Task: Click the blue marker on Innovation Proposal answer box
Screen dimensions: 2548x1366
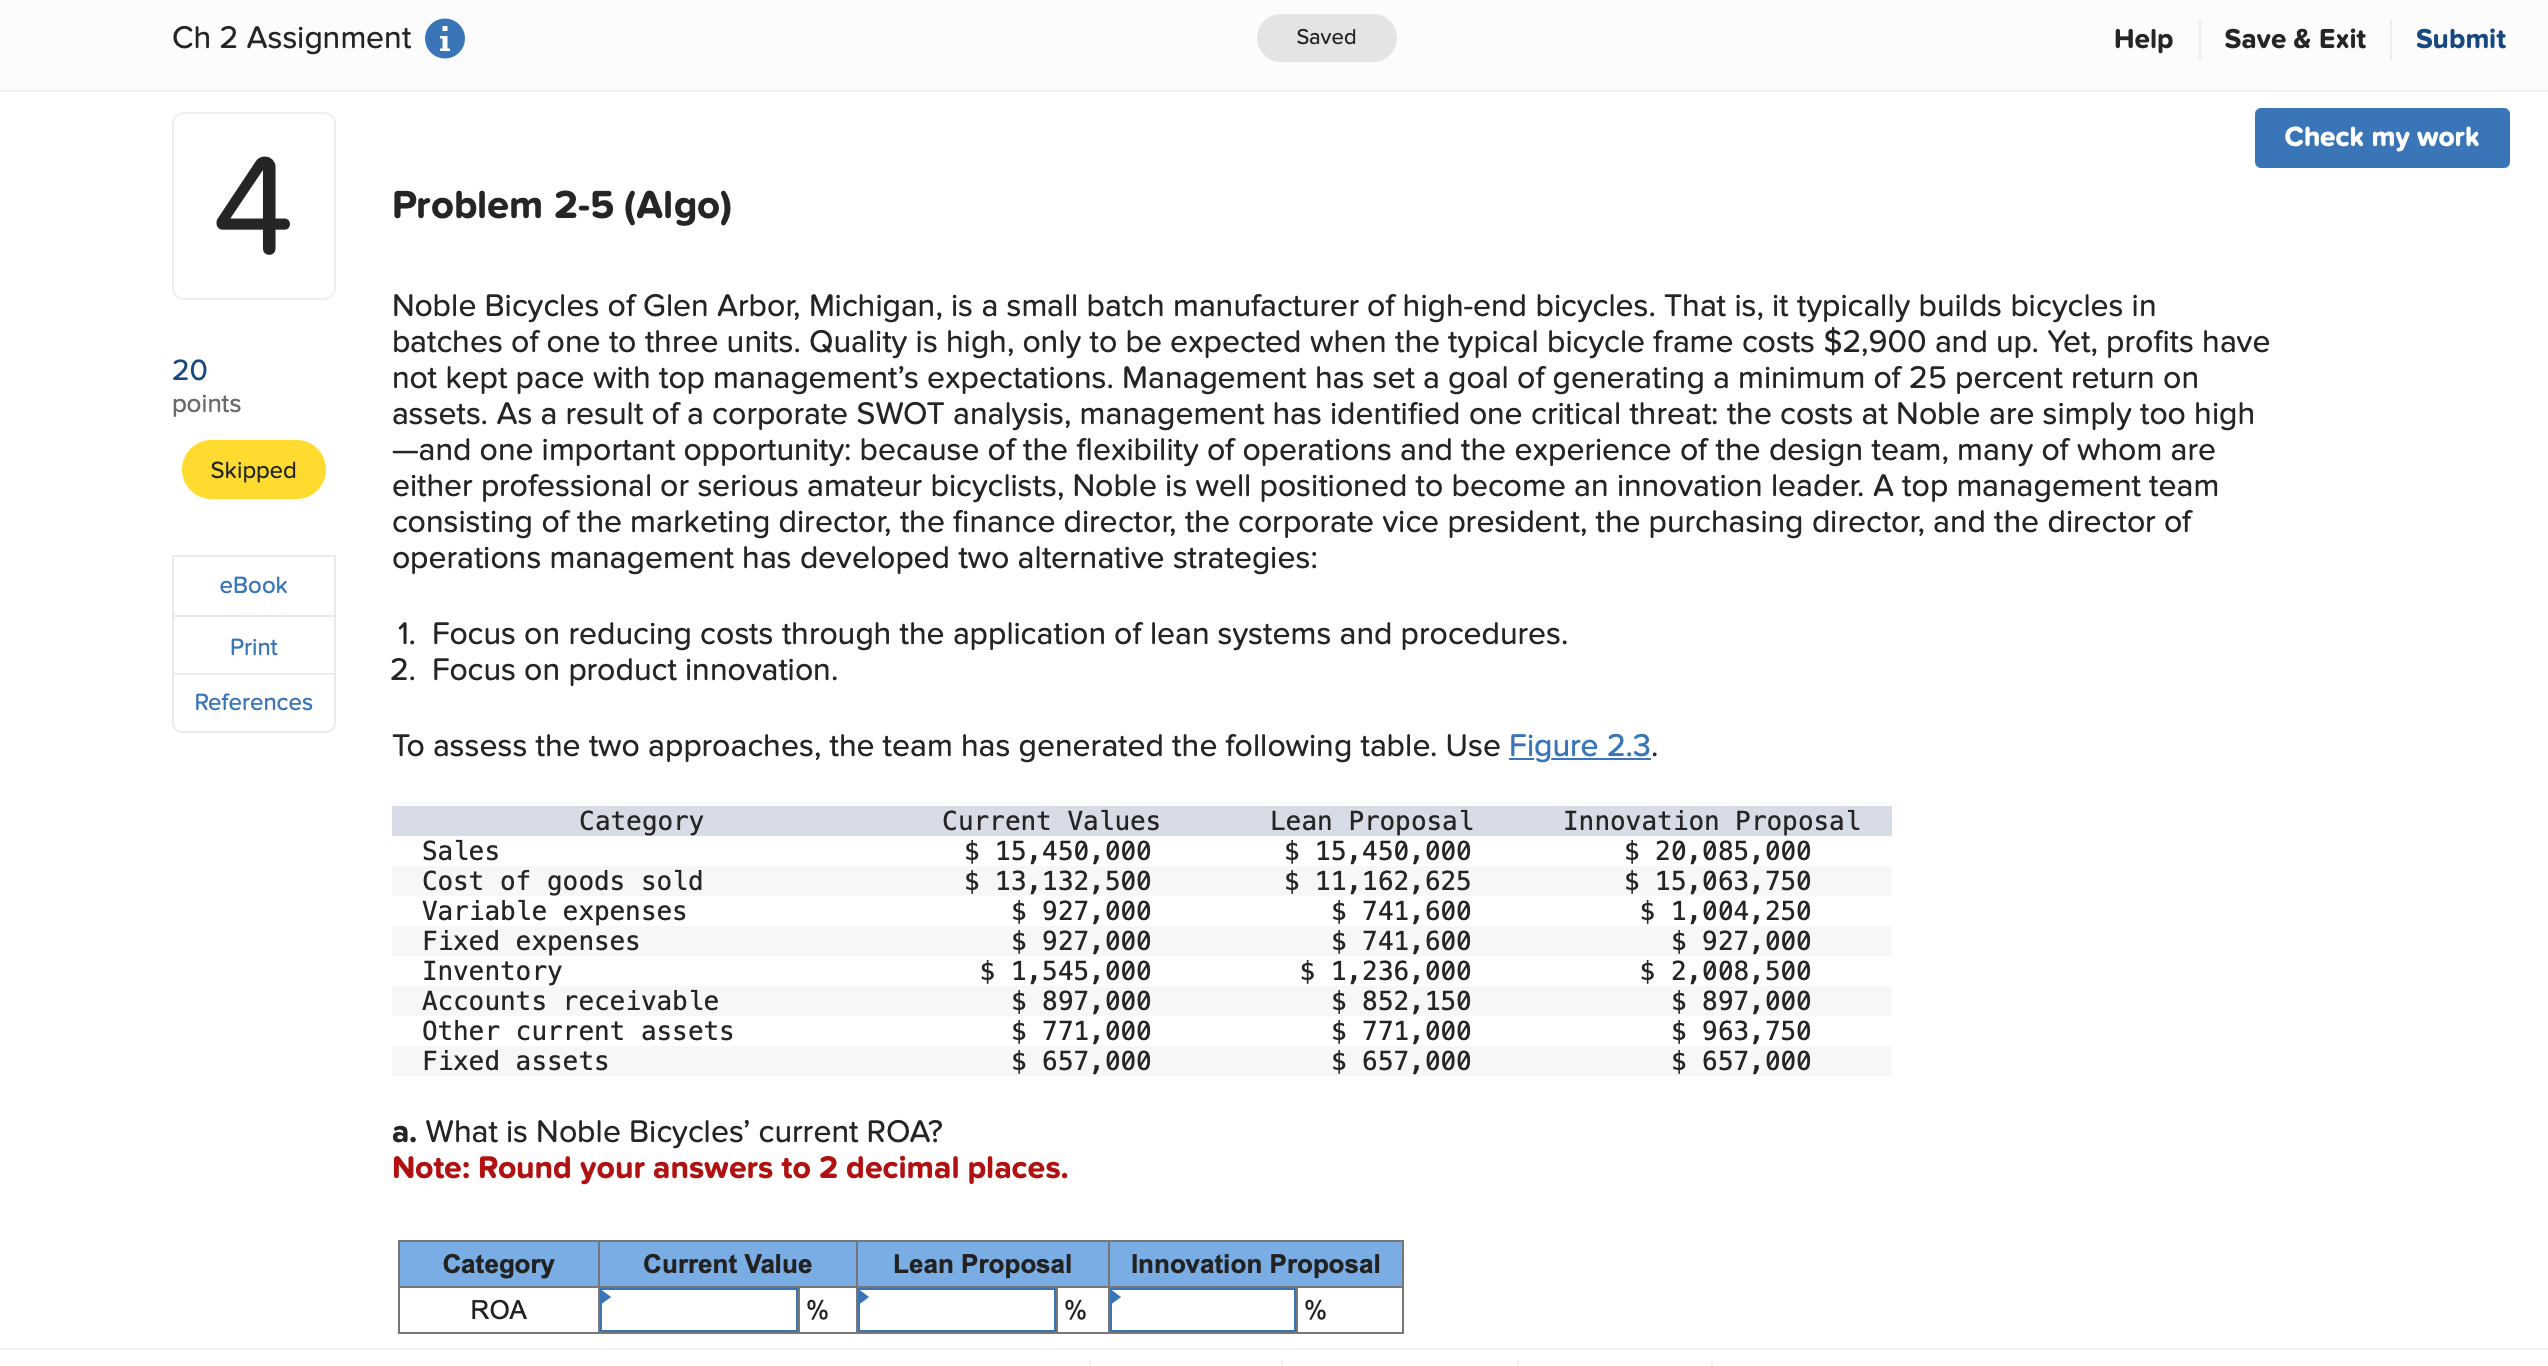Action: 1118,1295
